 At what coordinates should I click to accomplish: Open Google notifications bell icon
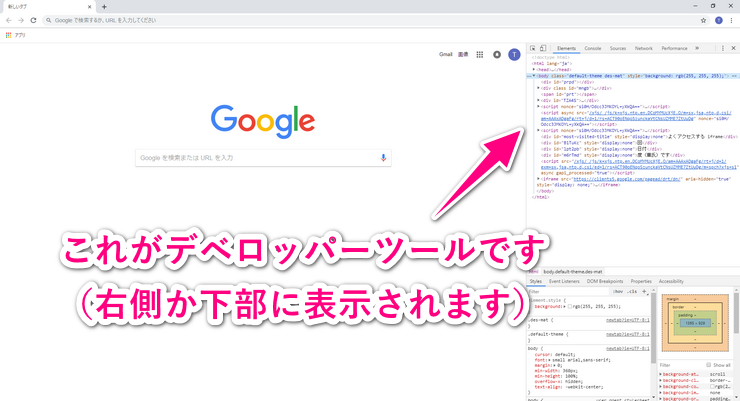496,55
